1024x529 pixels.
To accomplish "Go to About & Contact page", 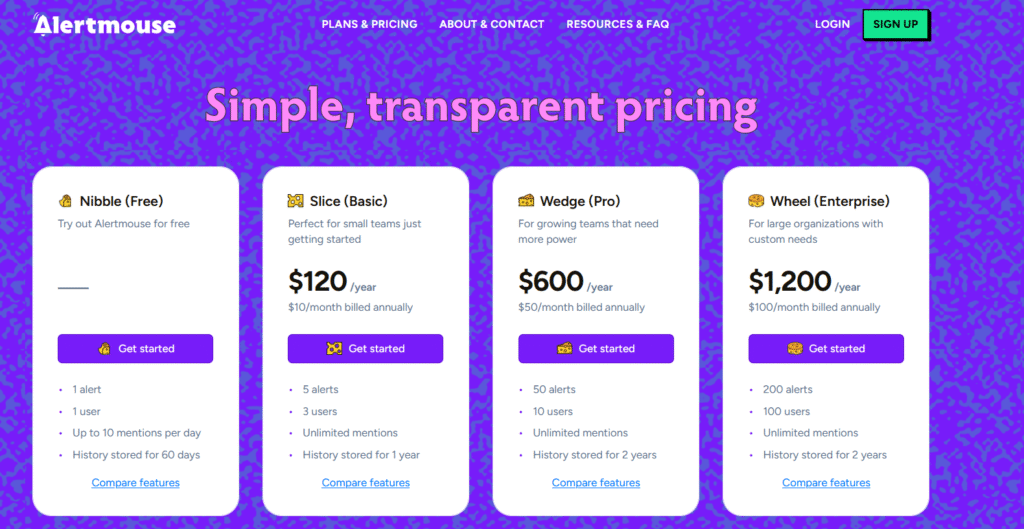I will pyautogui.click(x=491, y=24).
